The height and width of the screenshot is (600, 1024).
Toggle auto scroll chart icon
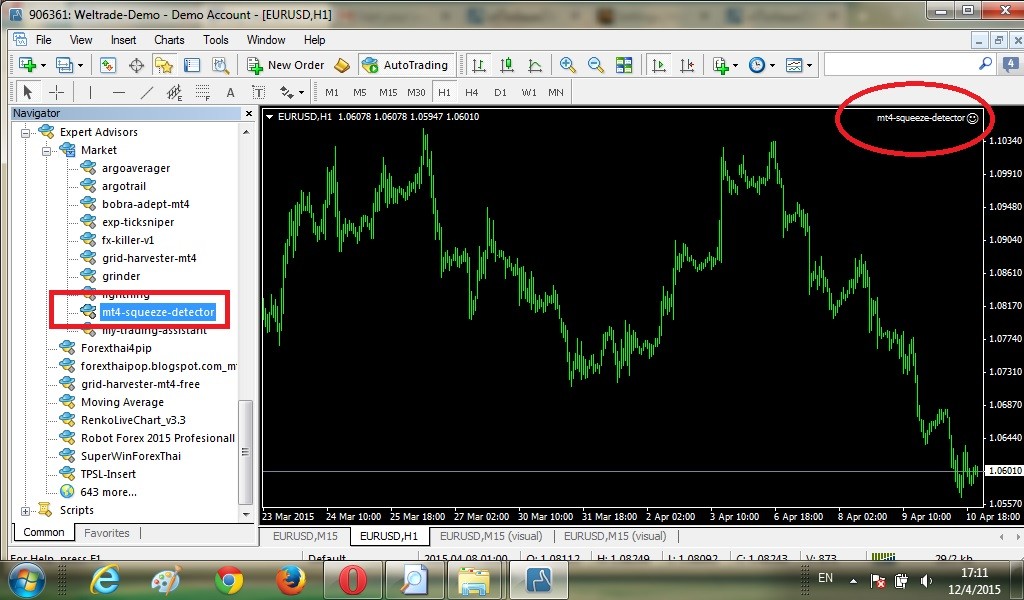659,65
